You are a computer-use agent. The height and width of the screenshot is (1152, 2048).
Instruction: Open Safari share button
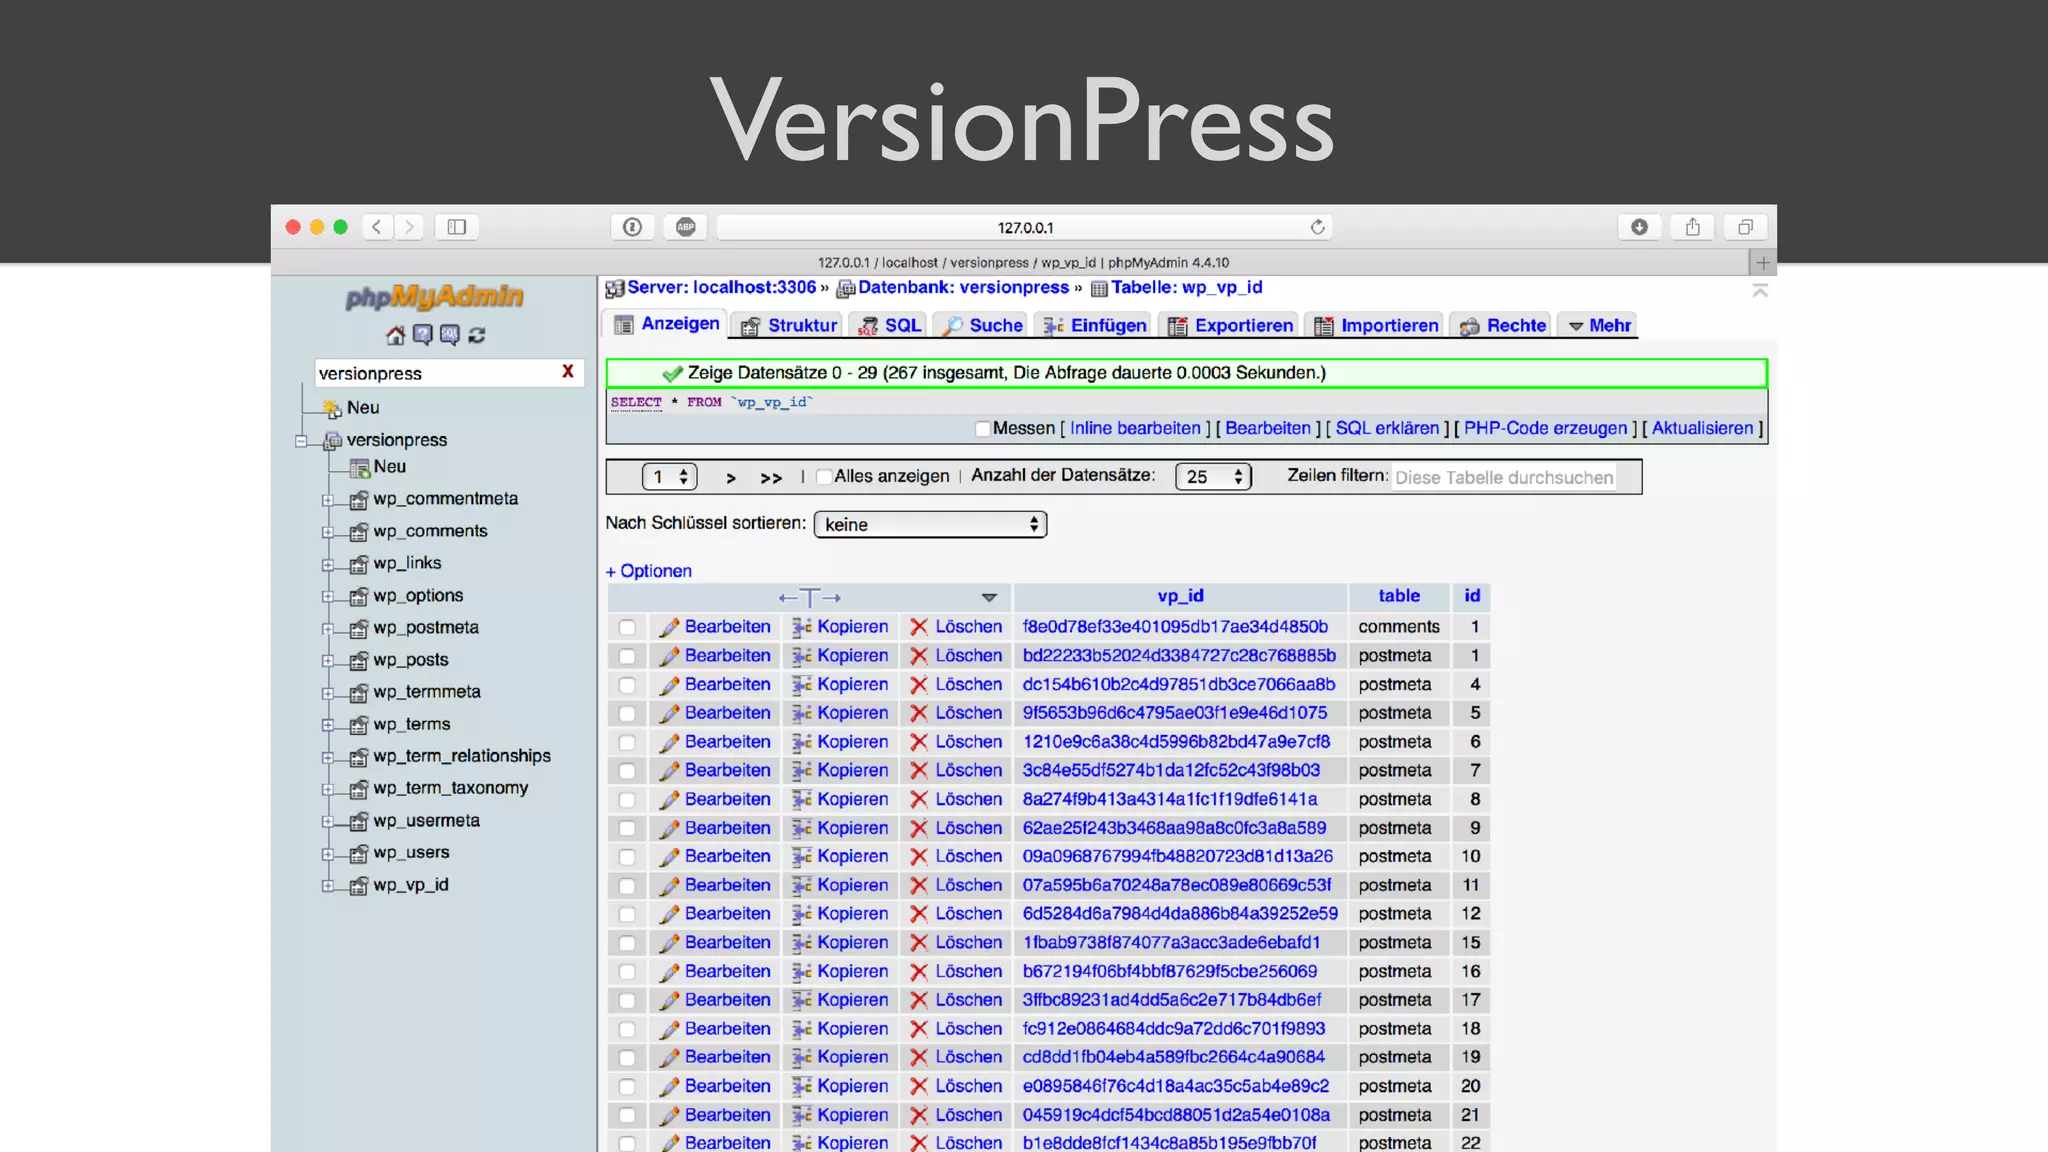pyautogui.click(x=1692, y=227)
